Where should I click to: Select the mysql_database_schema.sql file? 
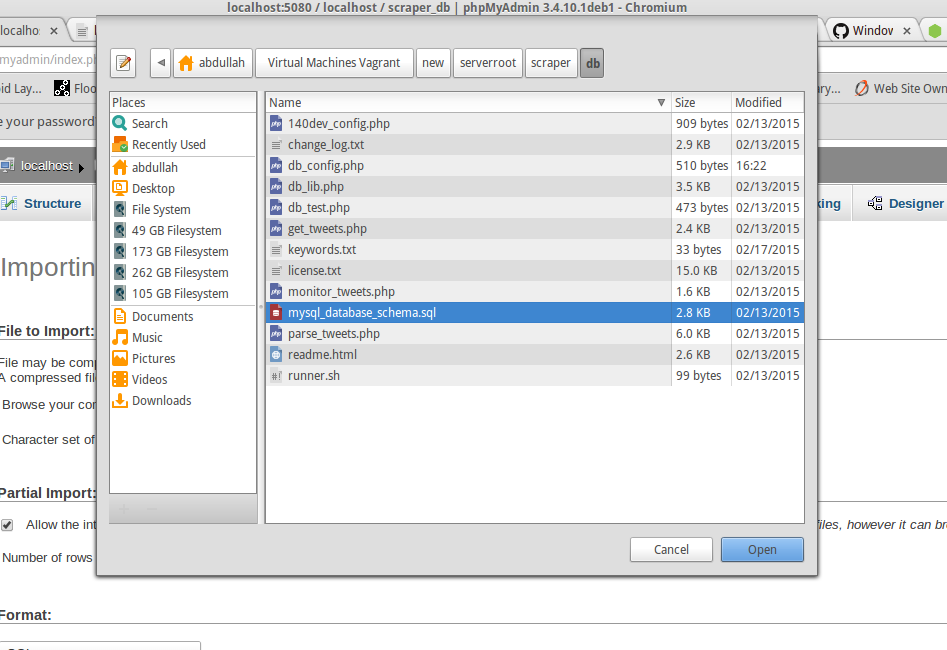click(x=535, y=312)
